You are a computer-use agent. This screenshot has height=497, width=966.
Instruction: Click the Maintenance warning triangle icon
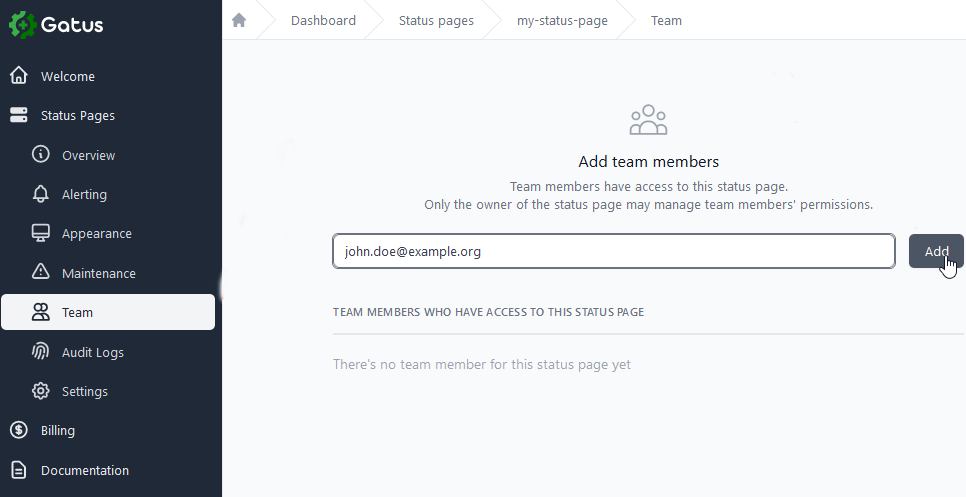coord(41,272)
